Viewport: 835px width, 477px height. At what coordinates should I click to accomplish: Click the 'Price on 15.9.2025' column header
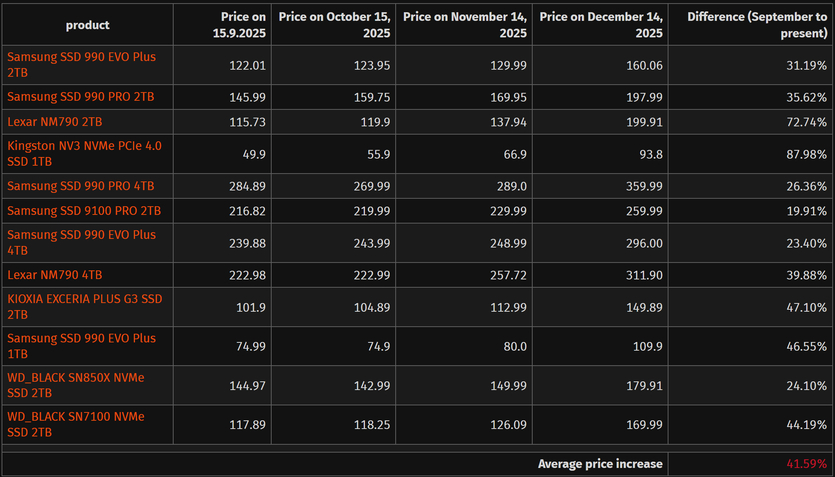pos(233,25)
